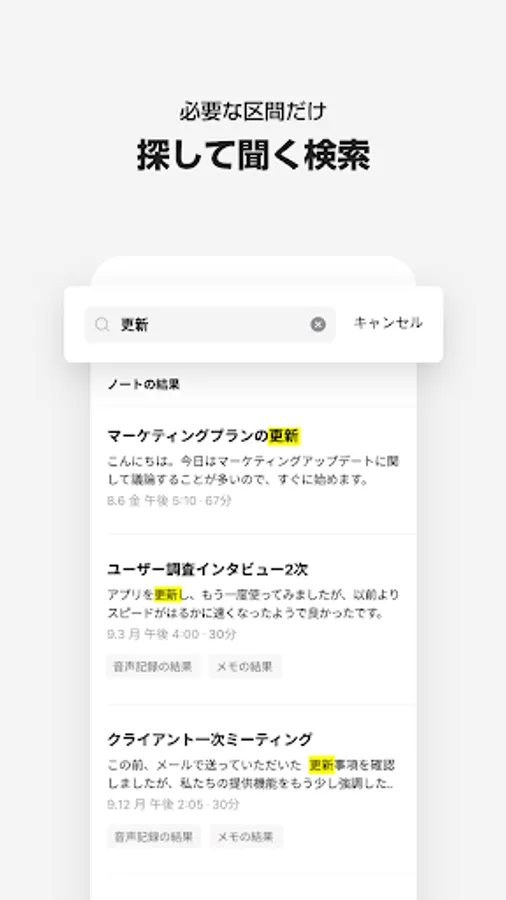The width and height of the screenshot is (506, 900).
Task: Select 音声記録の結果 chip under ユーザー調査インタビュー2次
Action: pos(153,666)
